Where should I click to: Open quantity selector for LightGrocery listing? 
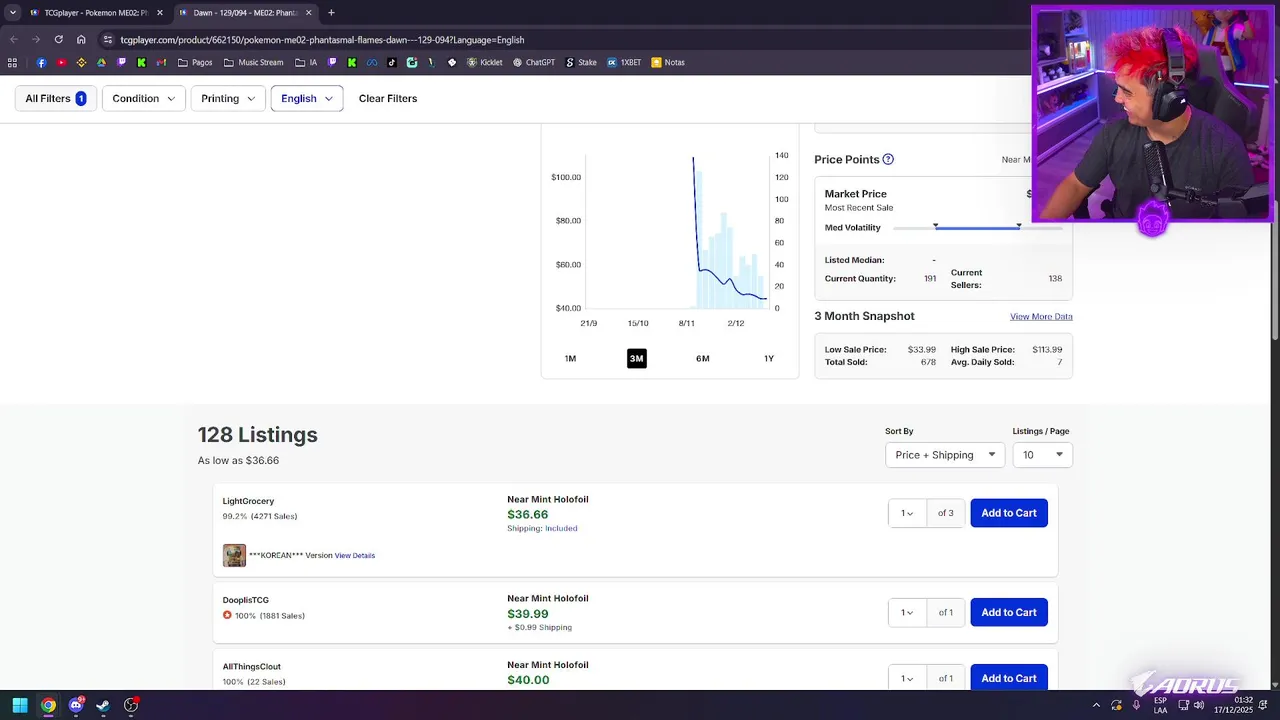coord(907,513)
